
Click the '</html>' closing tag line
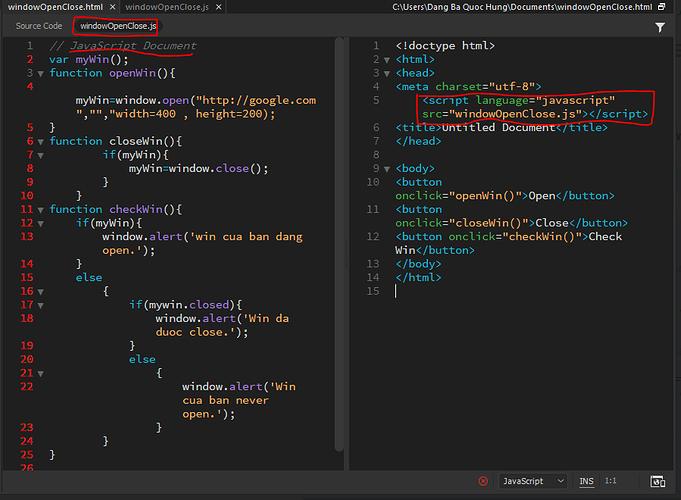tap(418, 277)
